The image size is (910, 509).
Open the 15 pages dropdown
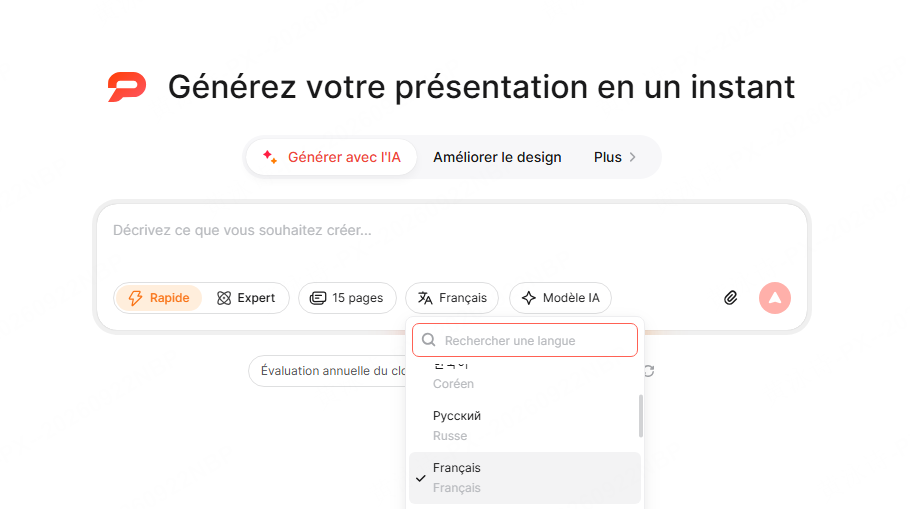(347, 298)
